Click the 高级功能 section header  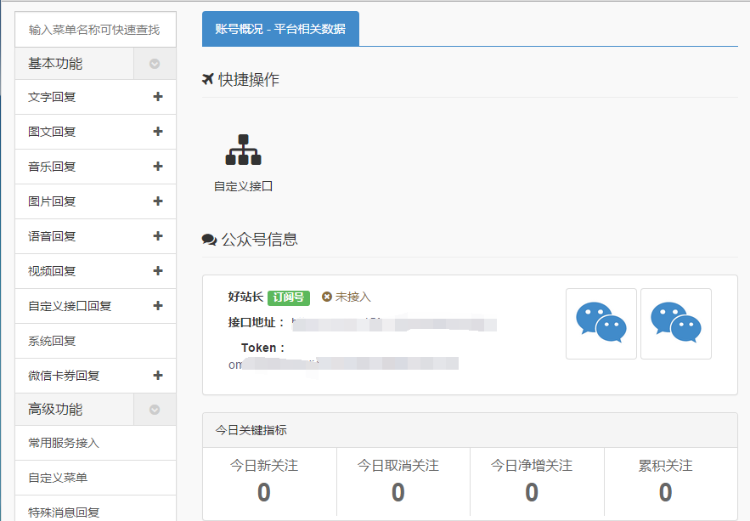[74, 410]
